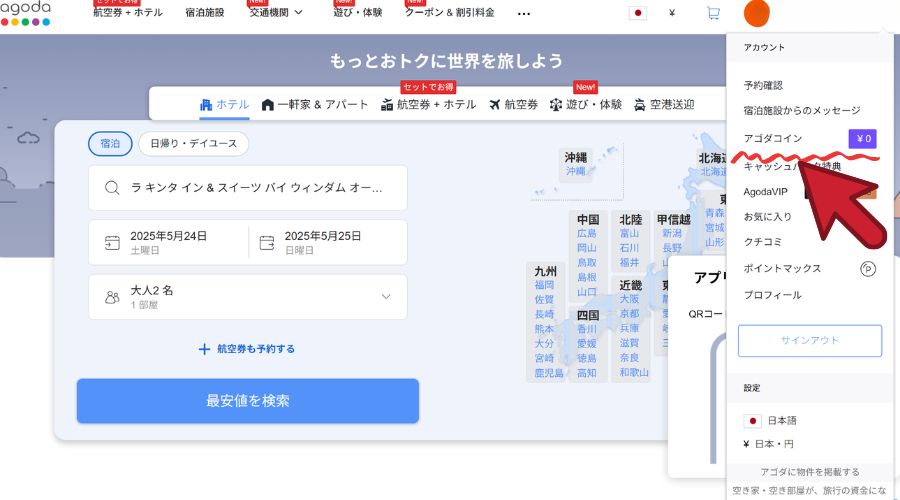The height and width of the screenshot is (500, 900).
Task: Open クチコミ in the account menu
Action: pyautogui.click(x=762, y=242)
